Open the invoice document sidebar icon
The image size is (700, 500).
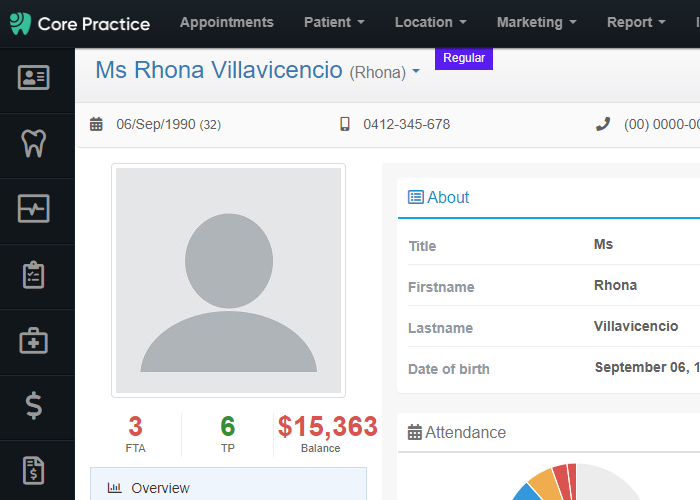[33, 471]
